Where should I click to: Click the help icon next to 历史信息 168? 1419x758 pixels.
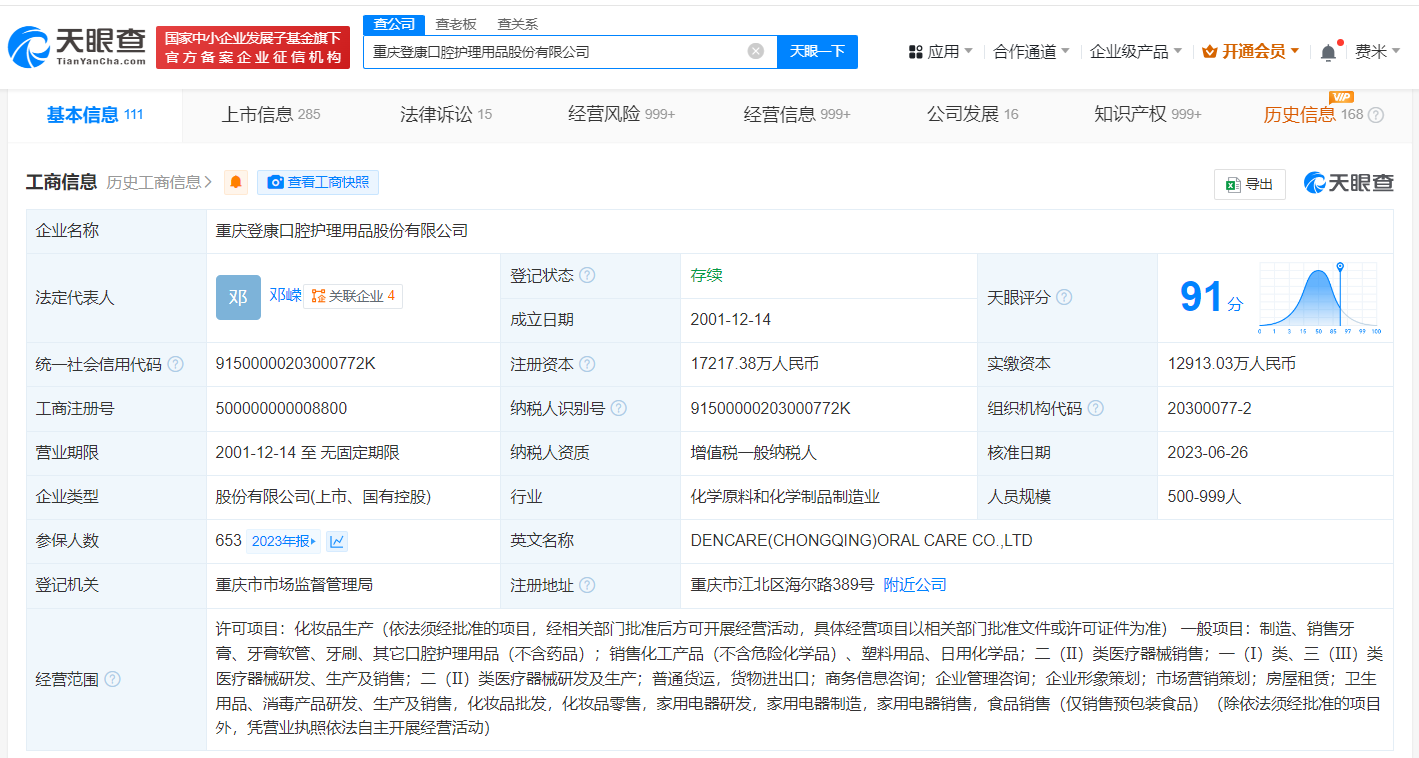click(x=1376, y=115)
